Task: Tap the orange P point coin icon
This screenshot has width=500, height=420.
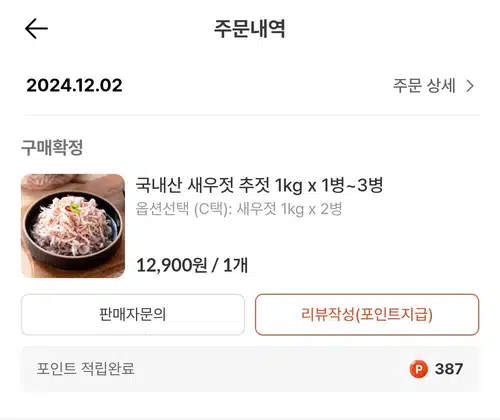Action: (418, 369)
